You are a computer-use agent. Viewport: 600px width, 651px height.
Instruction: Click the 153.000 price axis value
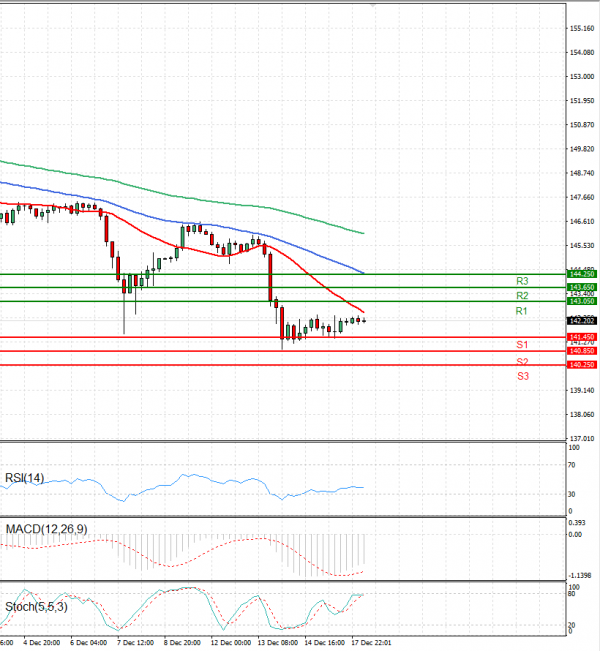(582, 76)
